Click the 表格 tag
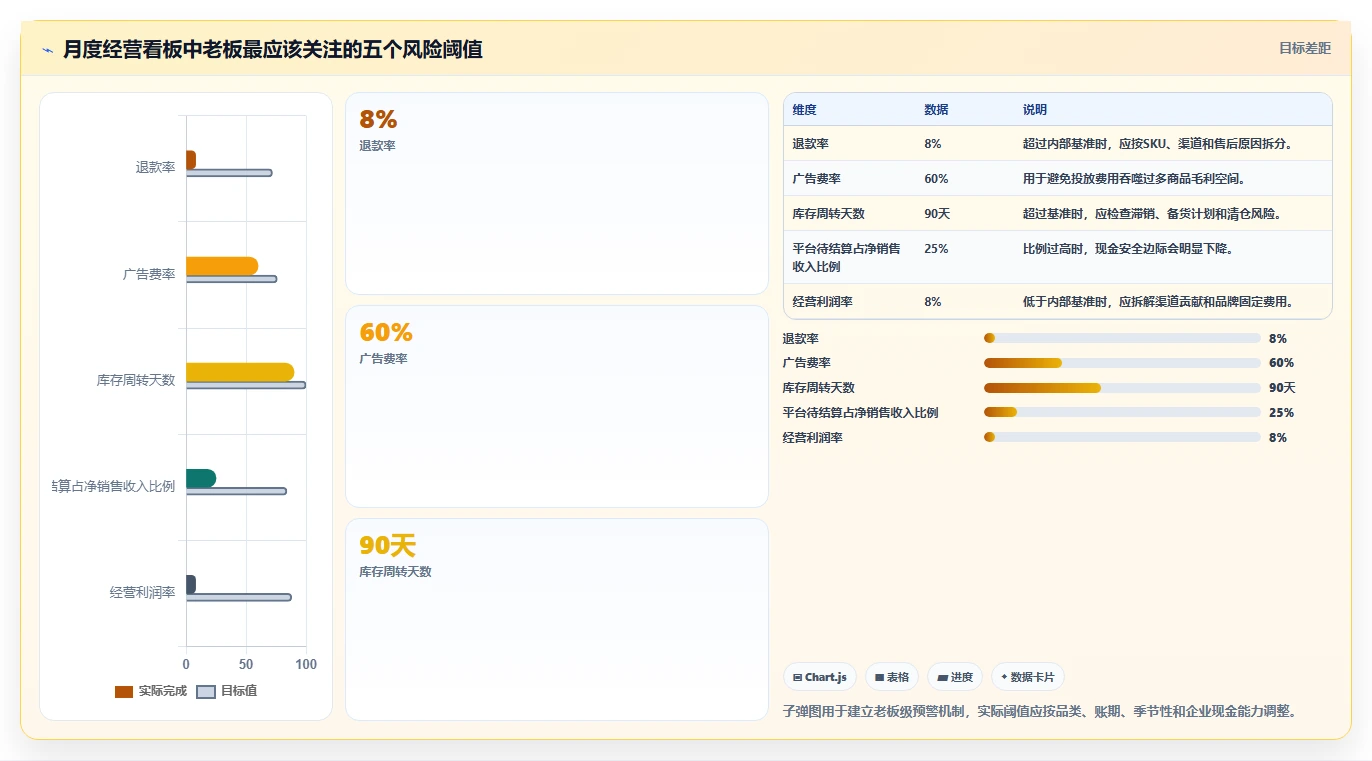1372x761 pixels. click(x=892, y=677)
